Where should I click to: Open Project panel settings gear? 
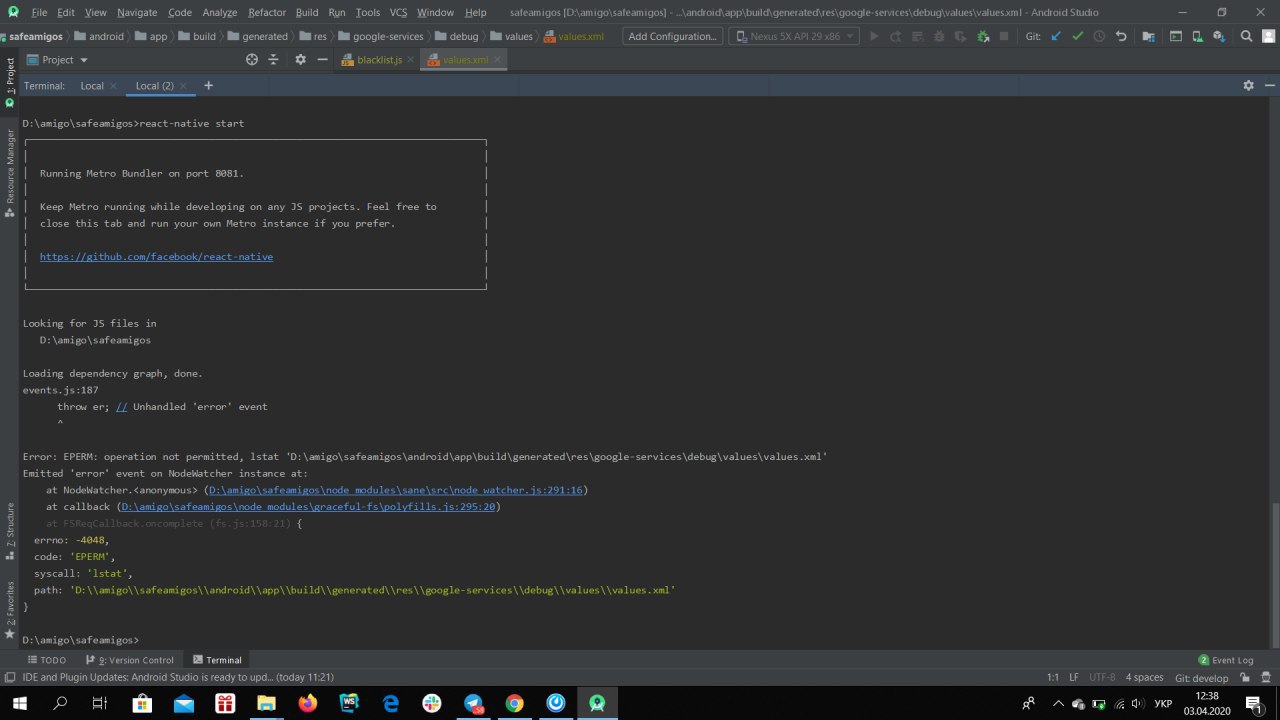pyautogui.click(x=300, y=60)
